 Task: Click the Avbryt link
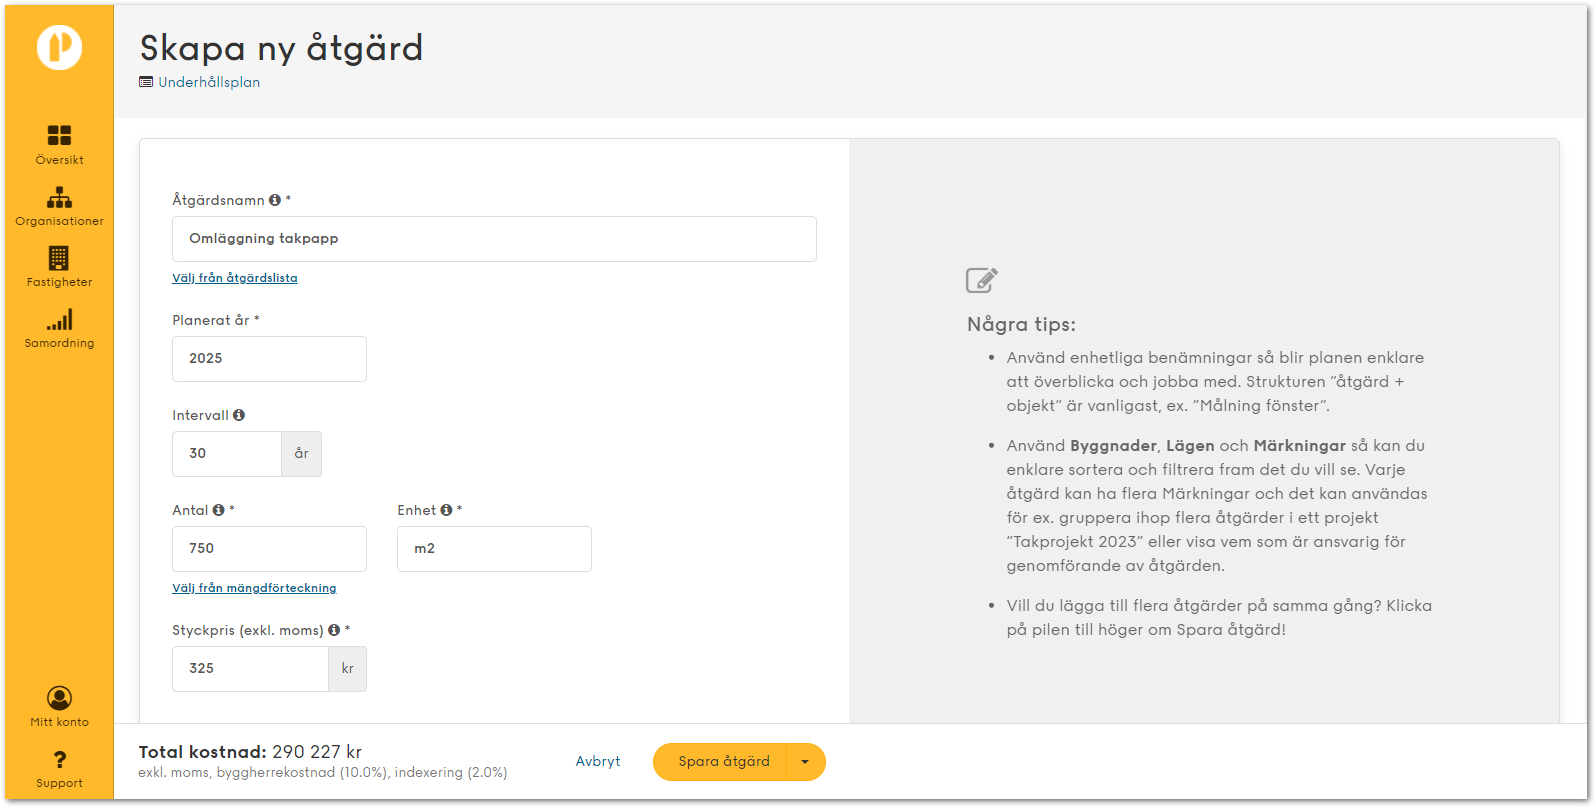598,762
